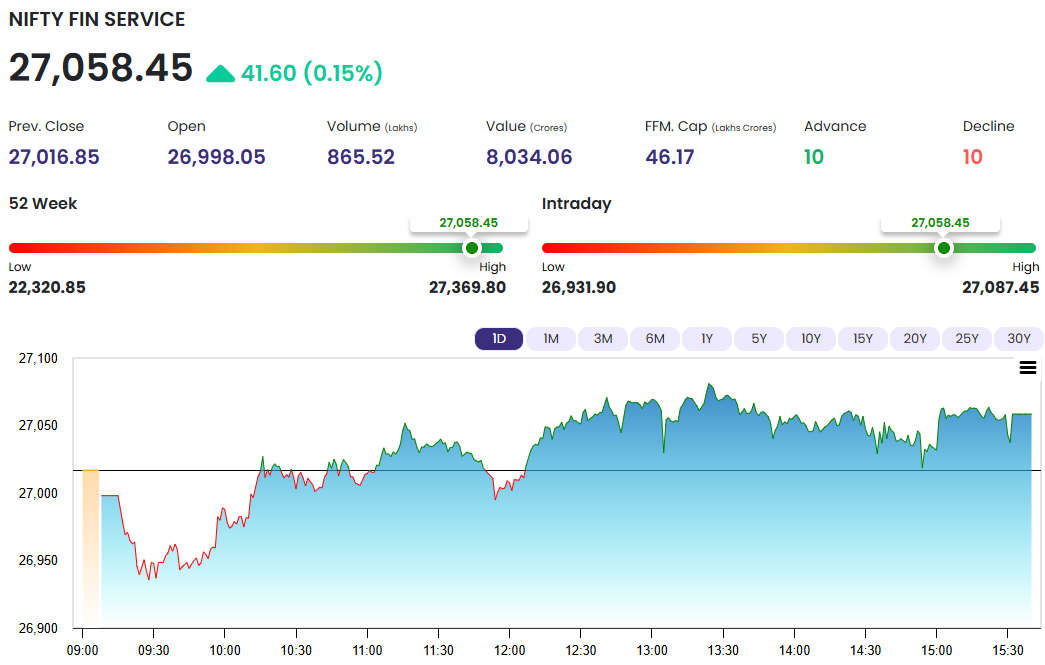This screenshot has width=1045, height=665.
Task: Show the 25Y chart range
Action: [x=967, y=338]
